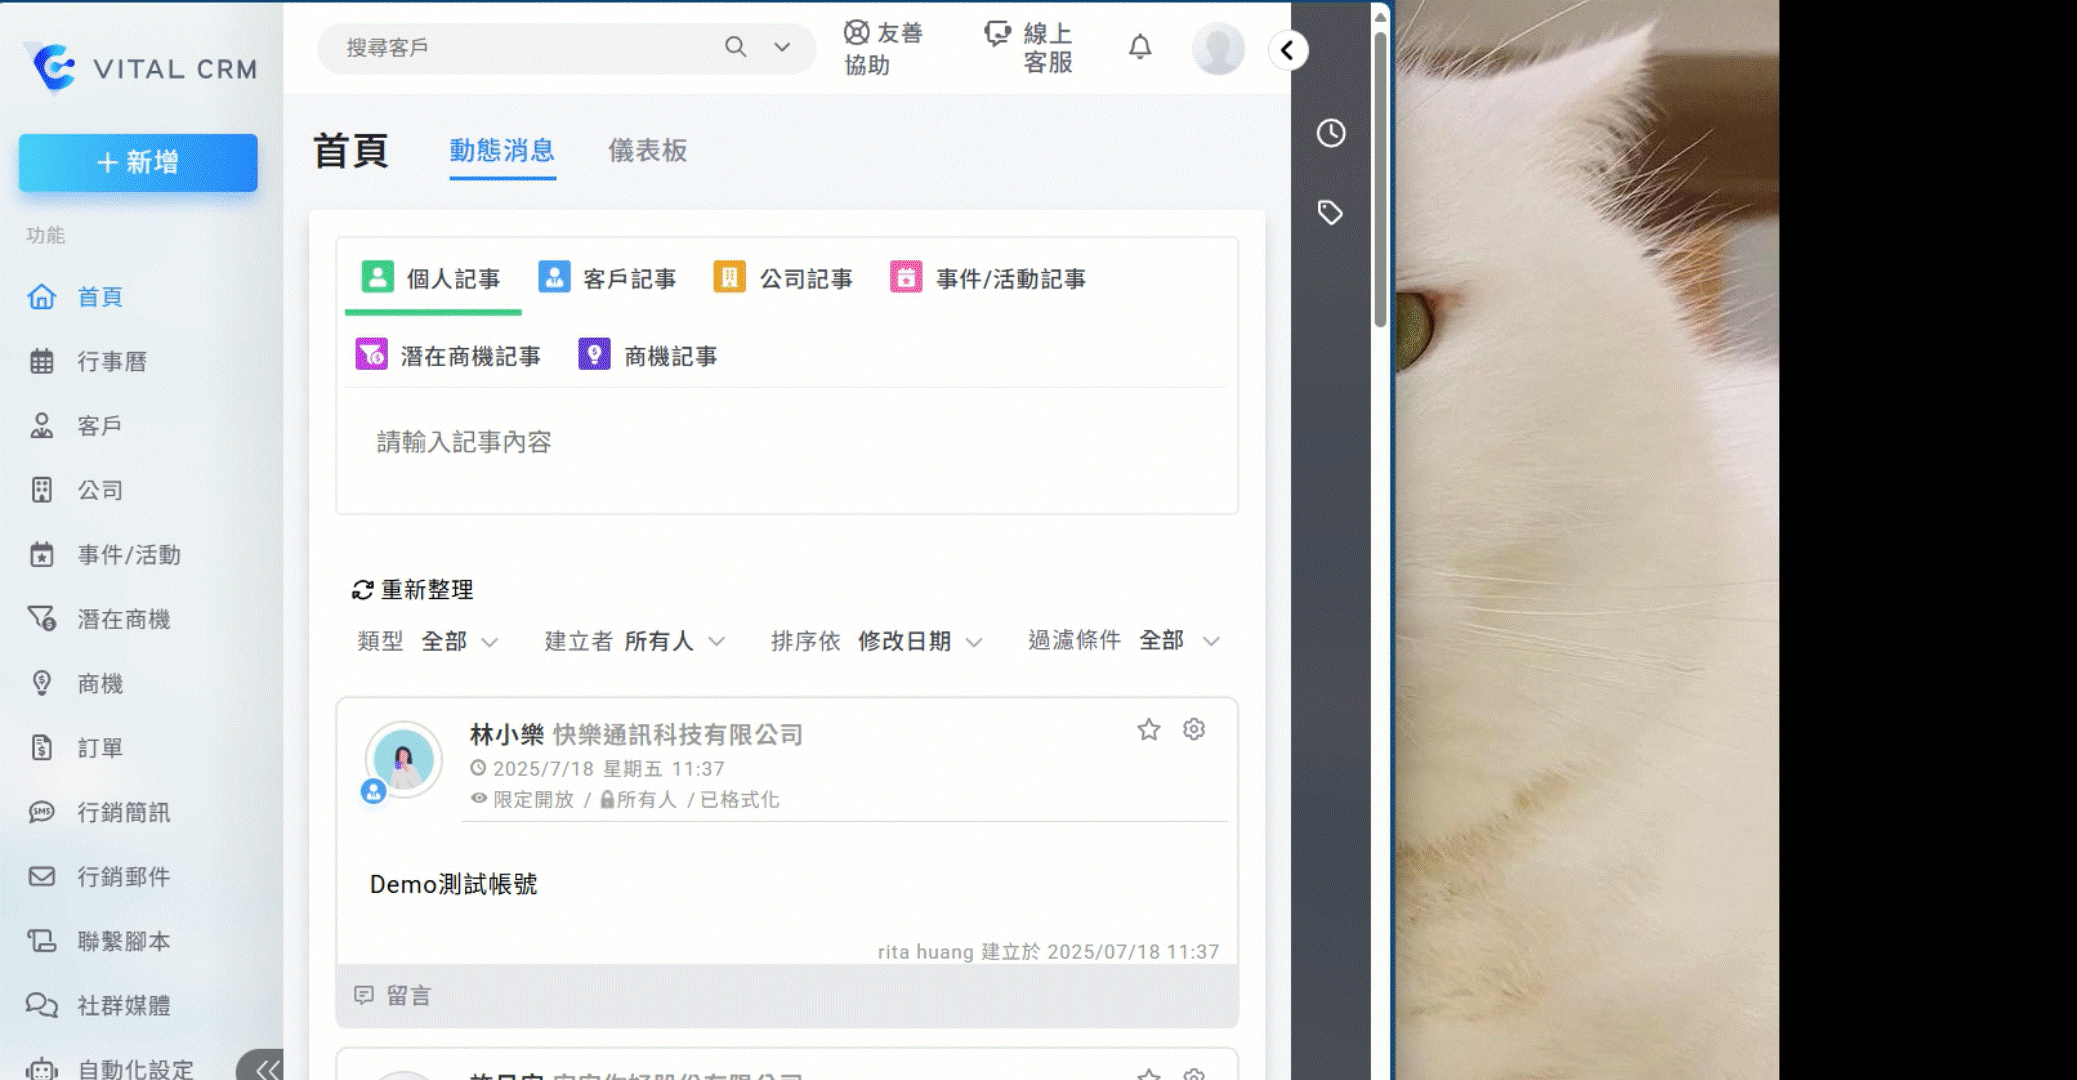
Task: Open the notification bell
Action: 1140,47
